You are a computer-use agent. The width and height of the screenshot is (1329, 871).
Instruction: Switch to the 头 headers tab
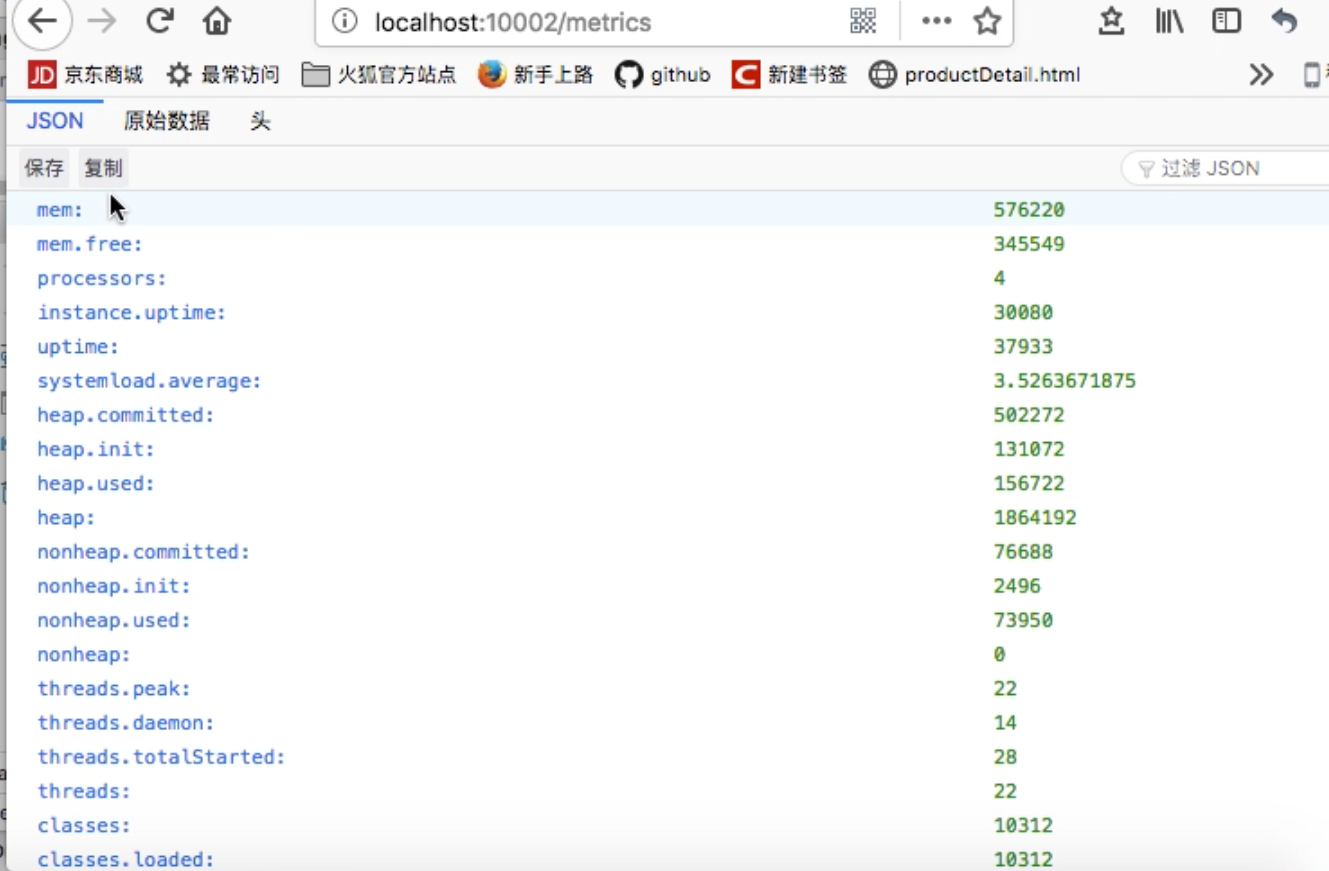[260, 121]
